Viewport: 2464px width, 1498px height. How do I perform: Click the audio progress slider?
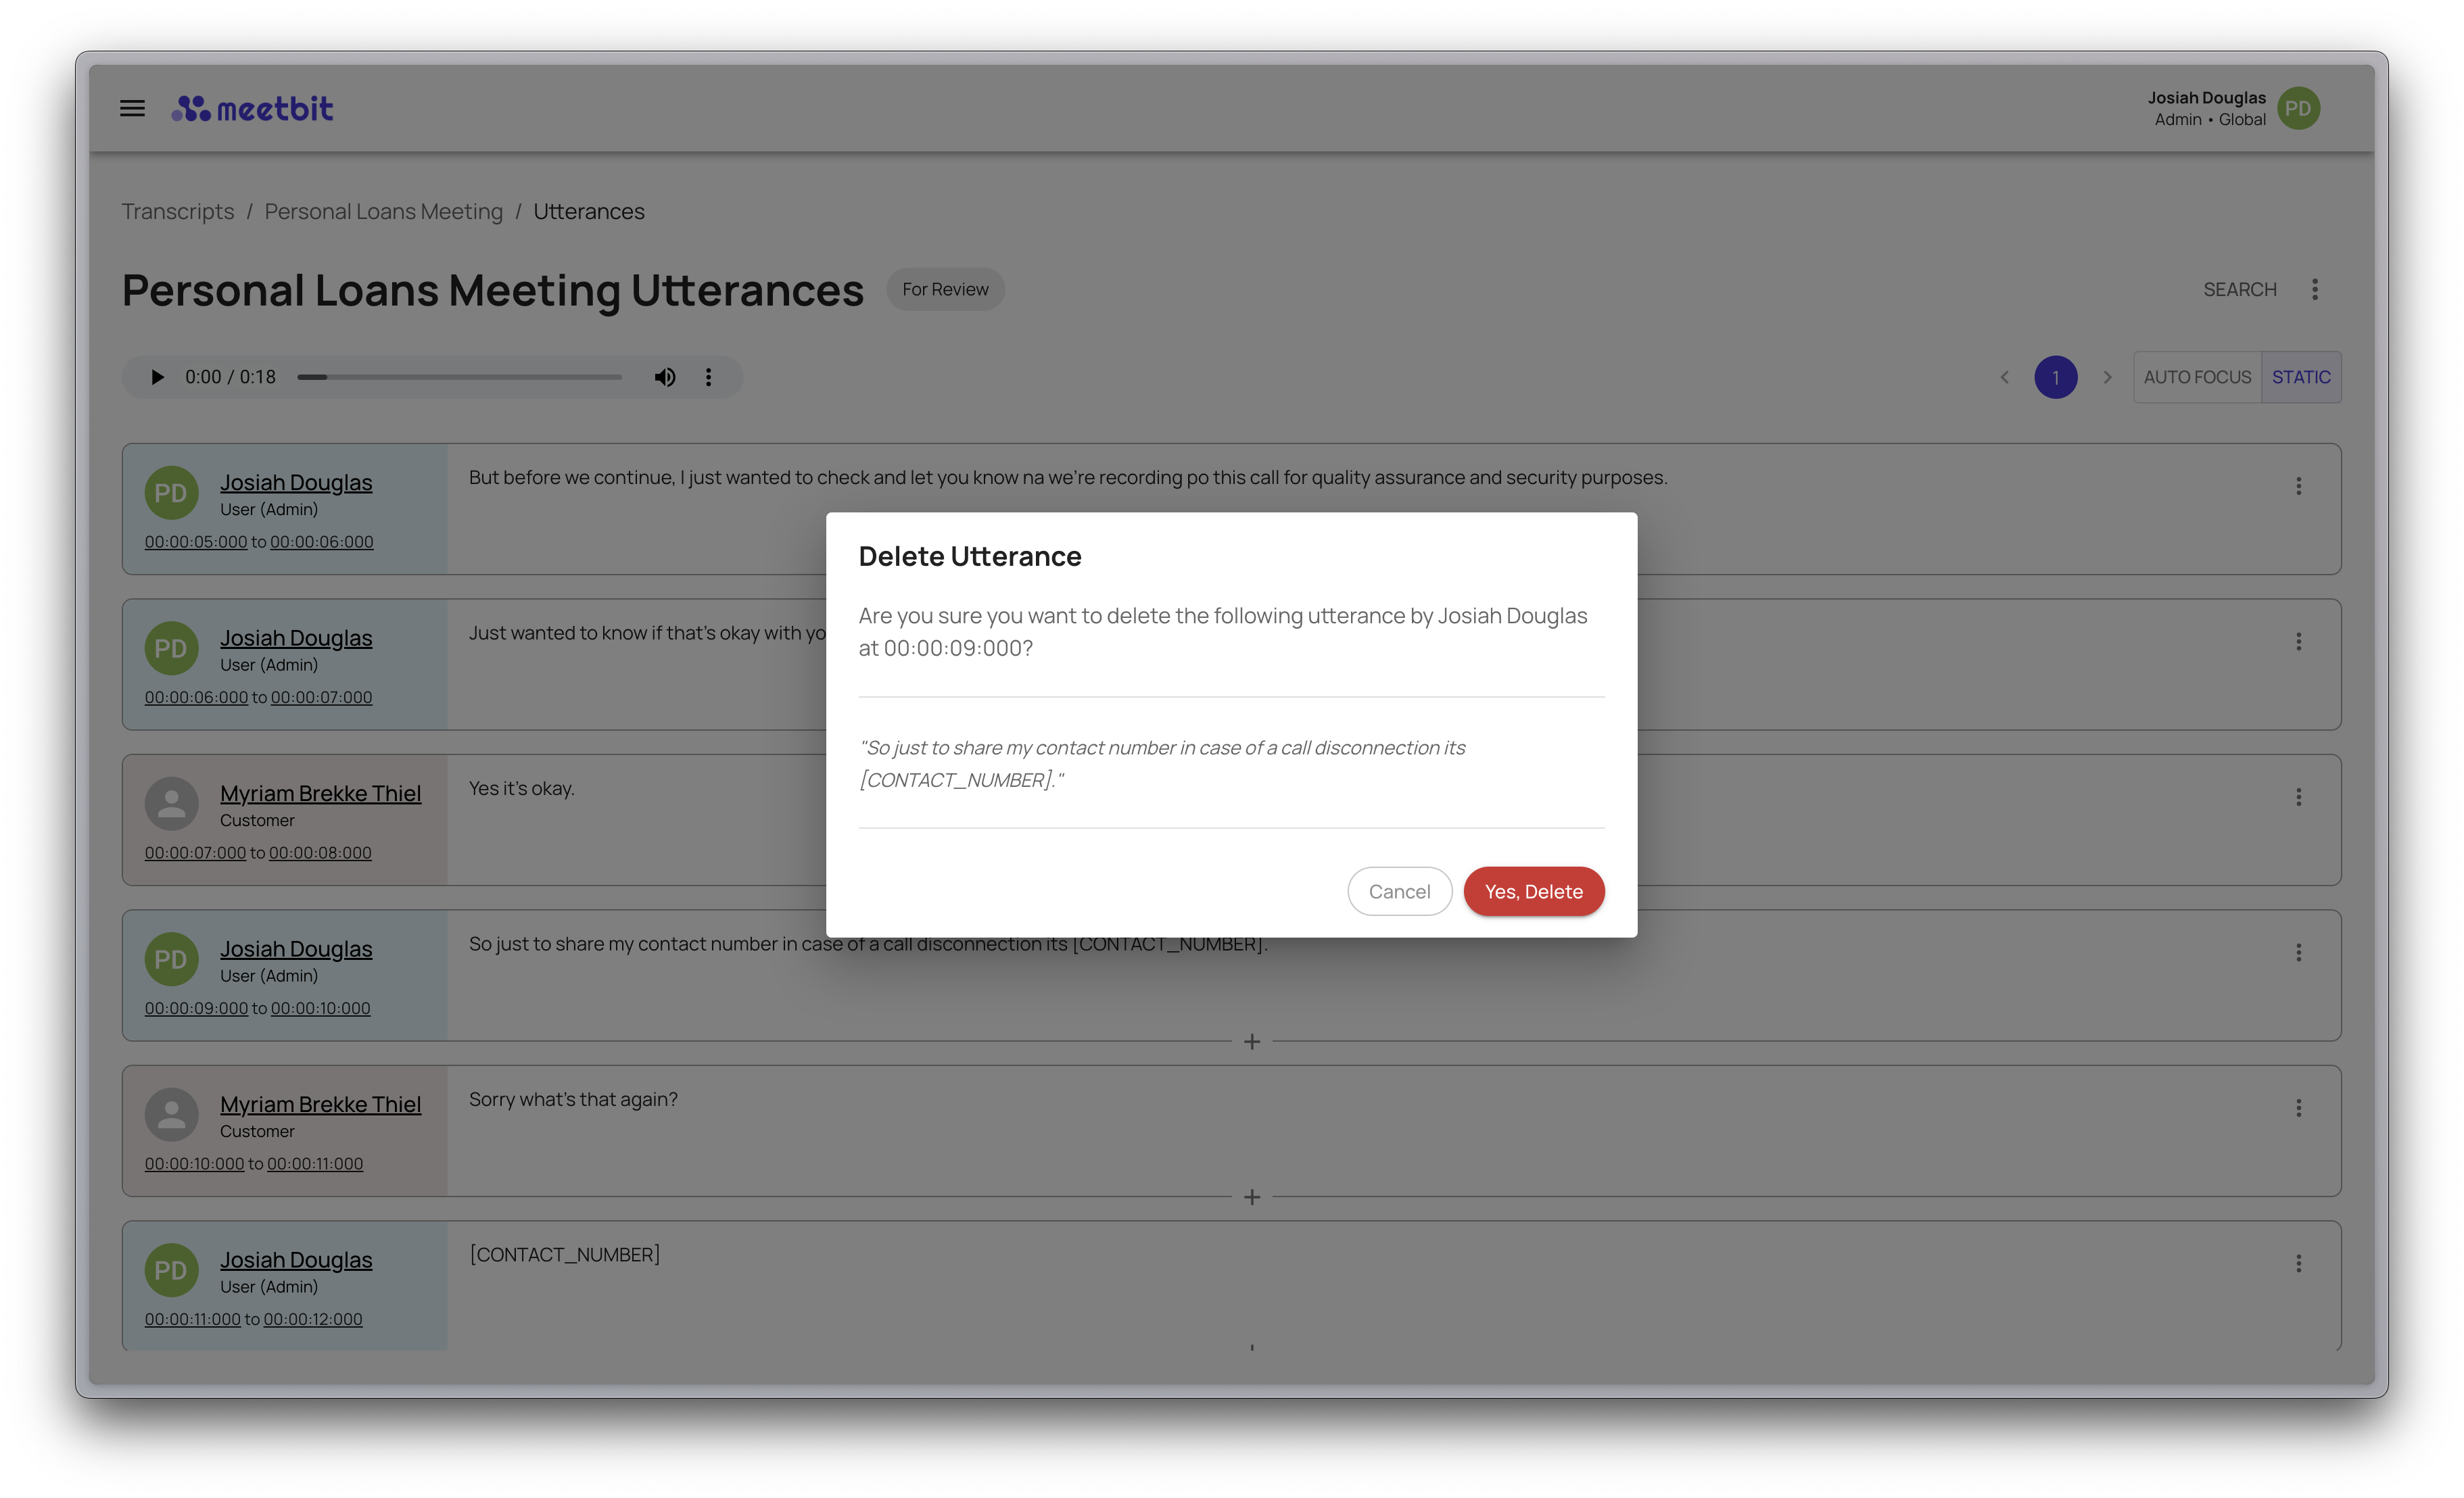coord(459,377)
